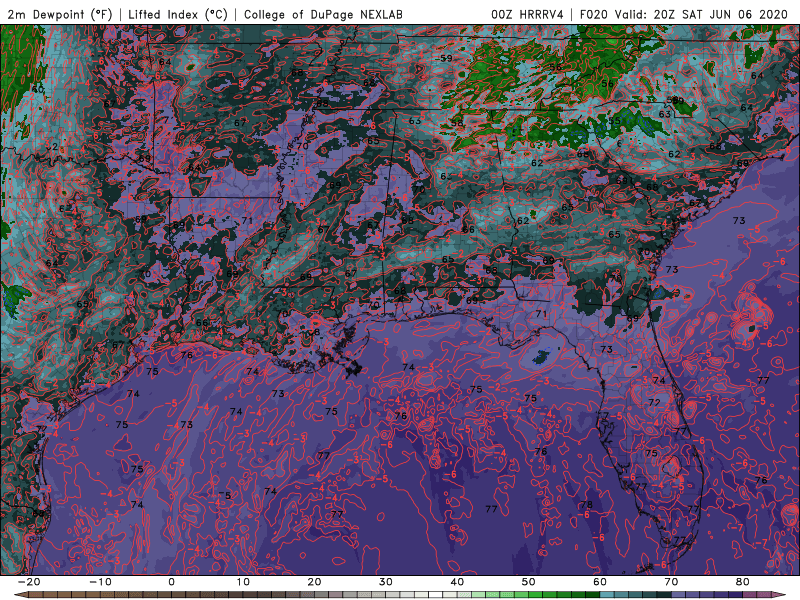Click the '70' color scale label
Viewport: 800px width, 600px height.
(671, 582)
